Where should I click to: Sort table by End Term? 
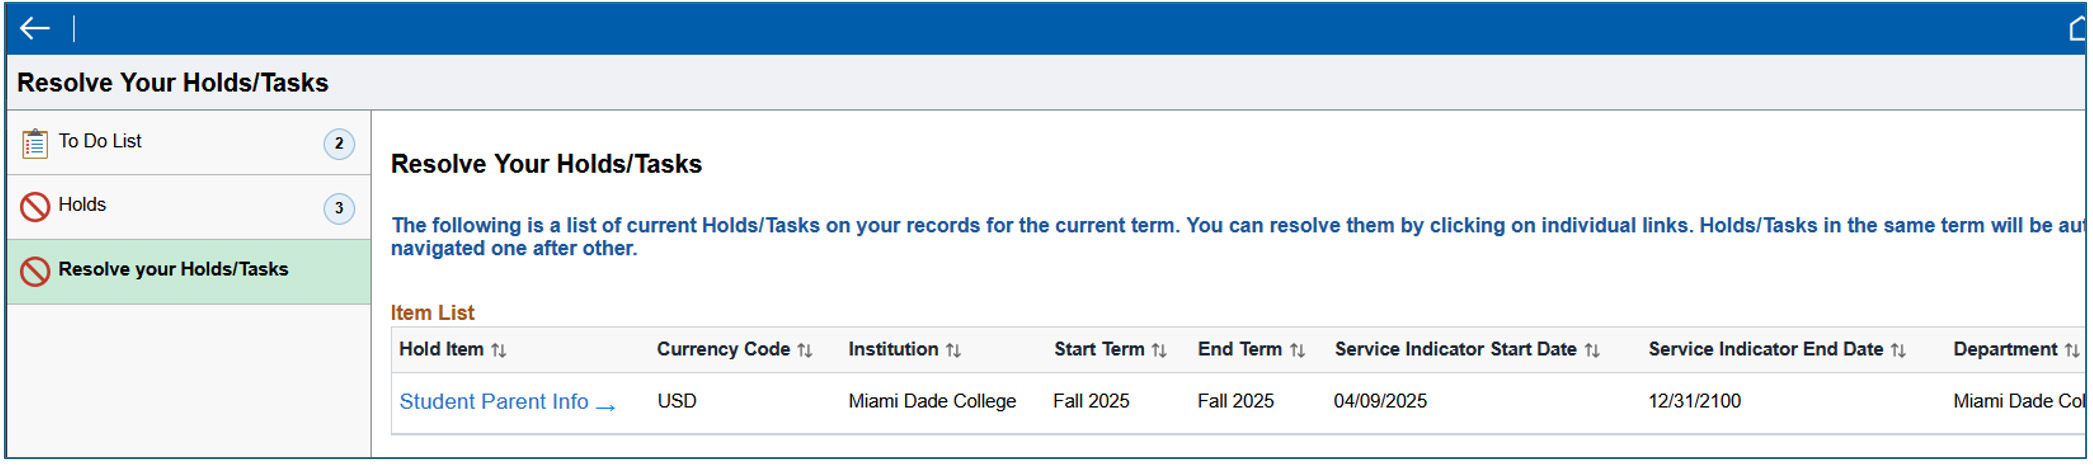pos(1297,350)
